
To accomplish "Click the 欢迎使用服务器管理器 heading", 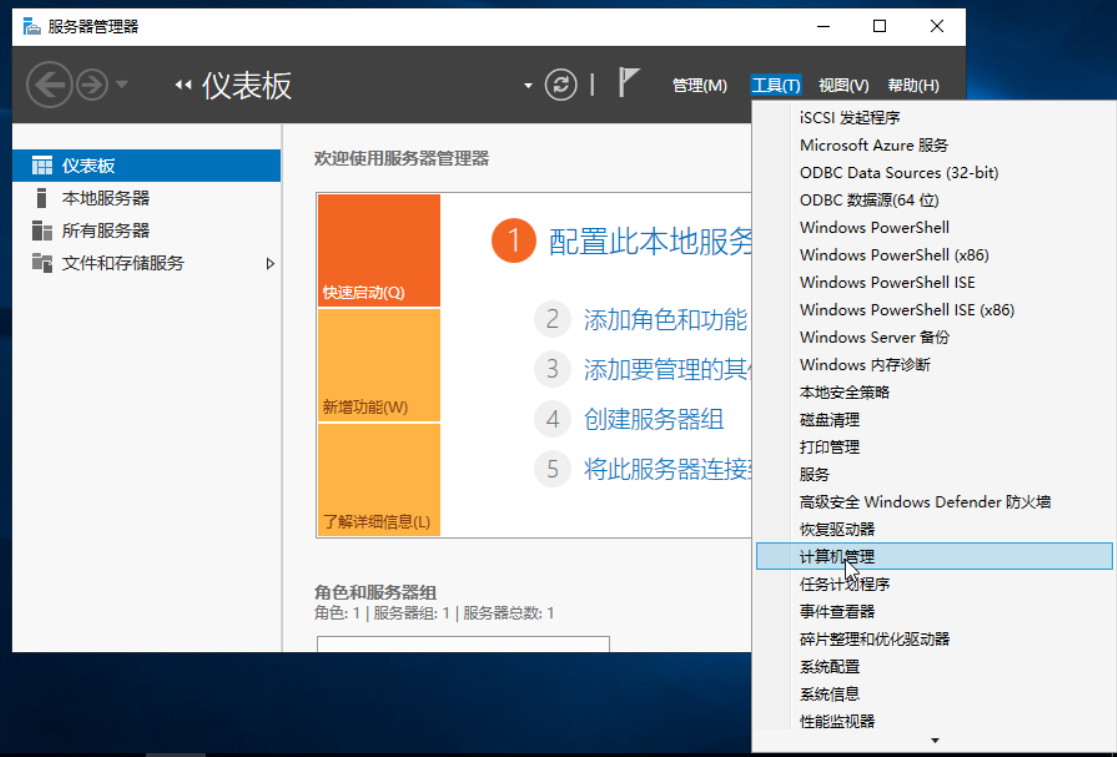I will (402, 158).
